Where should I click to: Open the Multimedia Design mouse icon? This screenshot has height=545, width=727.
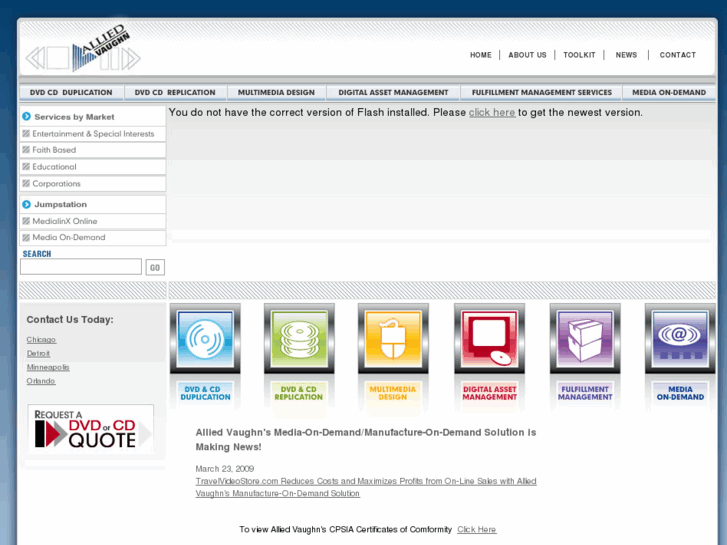click(393, 339)
